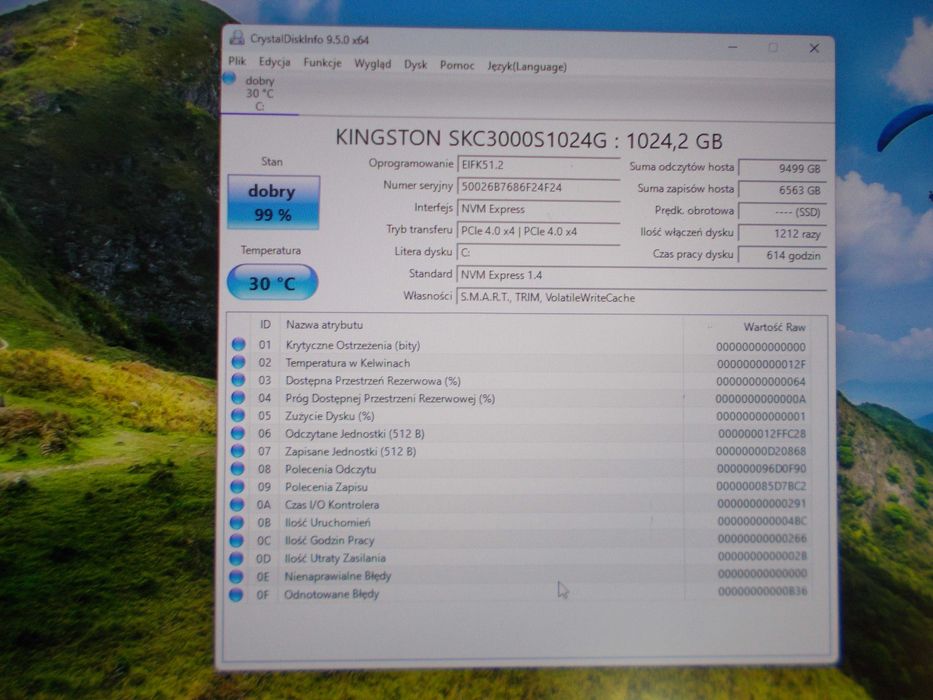Click the Prędk. obrotowa value ---- (SSD)
Image resolution: width=933 pixels, height=700 pixels.
pos(782,211)
